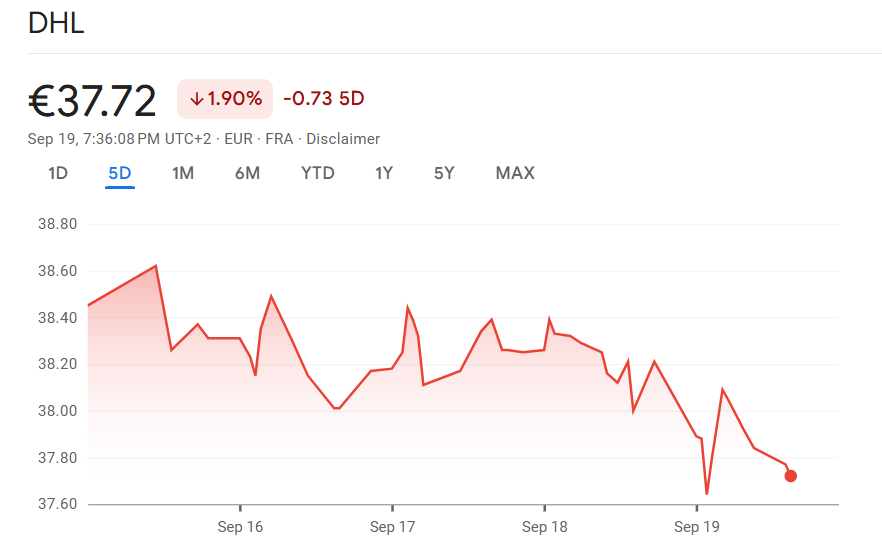Click the red down arrow icon

click(197, 99)
